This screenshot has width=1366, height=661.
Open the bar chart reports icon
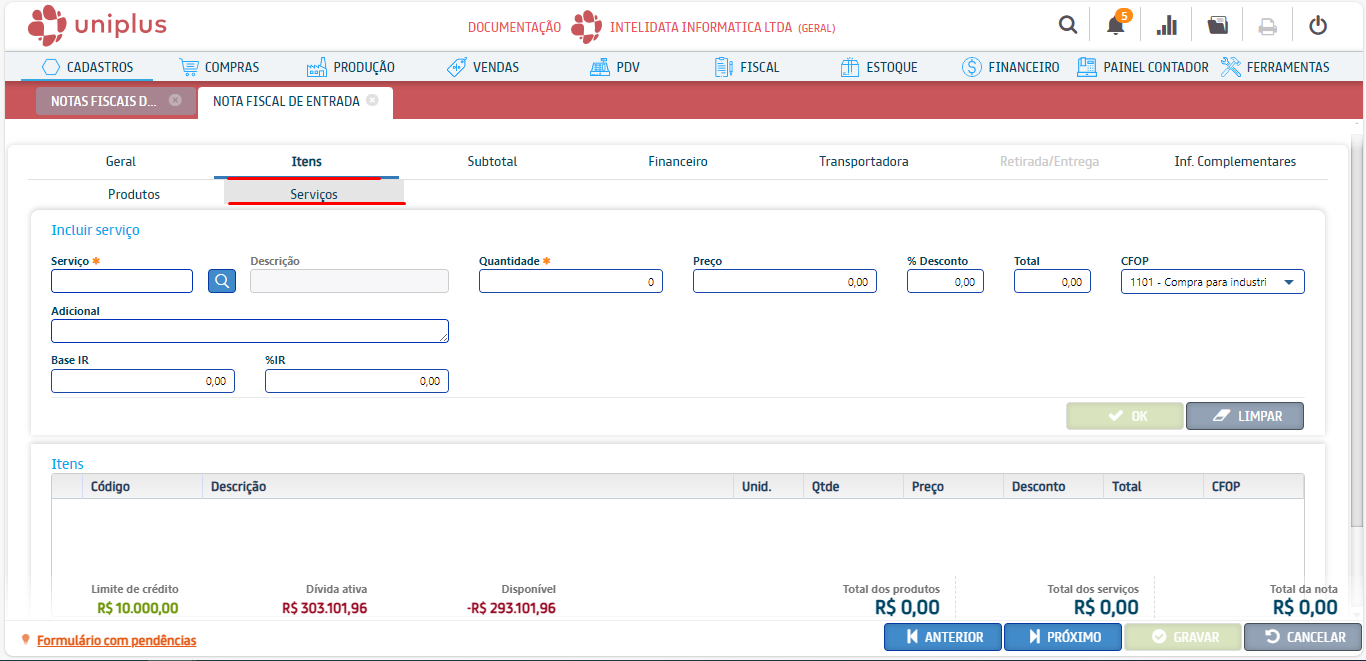point(1166,25)
